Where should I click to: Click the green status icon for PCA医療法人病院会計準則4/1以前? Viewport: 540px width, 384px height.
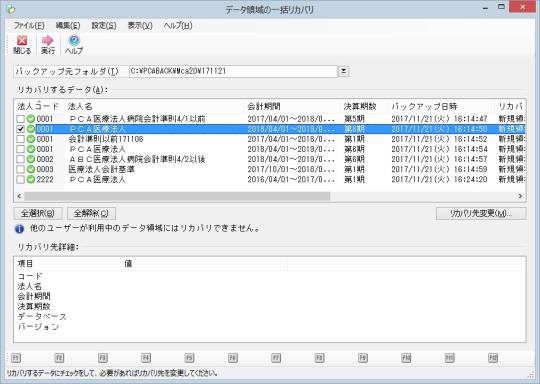click(x=31, y=119)
